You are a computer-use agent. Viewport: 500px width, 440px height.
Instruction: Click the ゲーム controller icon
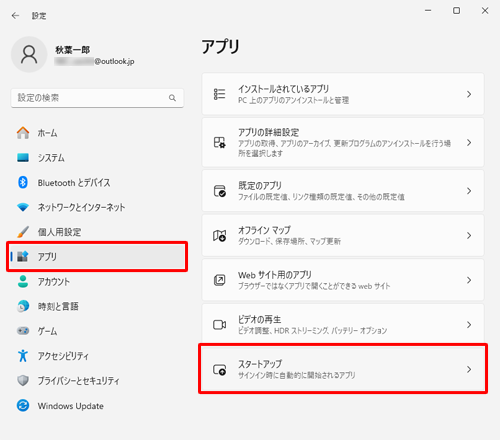23,331
